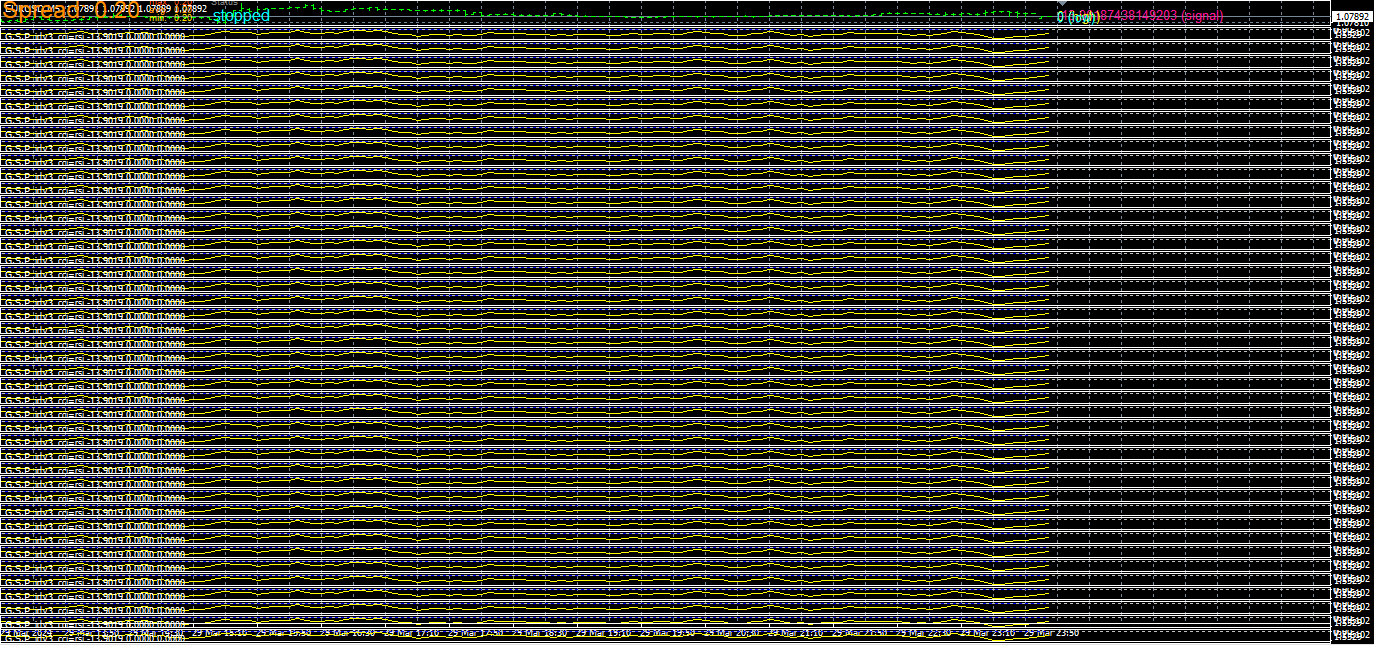This screenshot has height=645, width=1374.
Task: Click the '29 Mar 19:10' time axis label
Action: (606, 633)
